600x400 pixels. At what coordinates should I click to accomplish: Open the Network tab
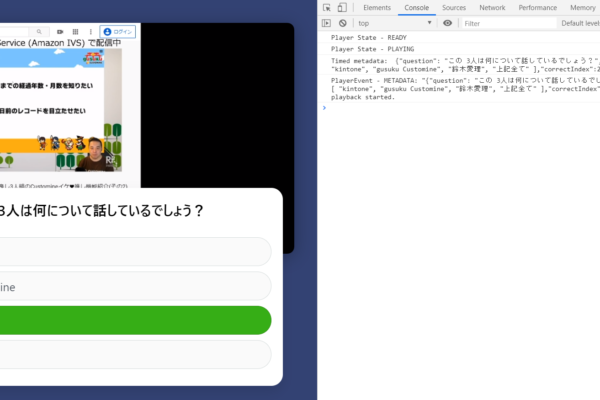click(492, 8)
